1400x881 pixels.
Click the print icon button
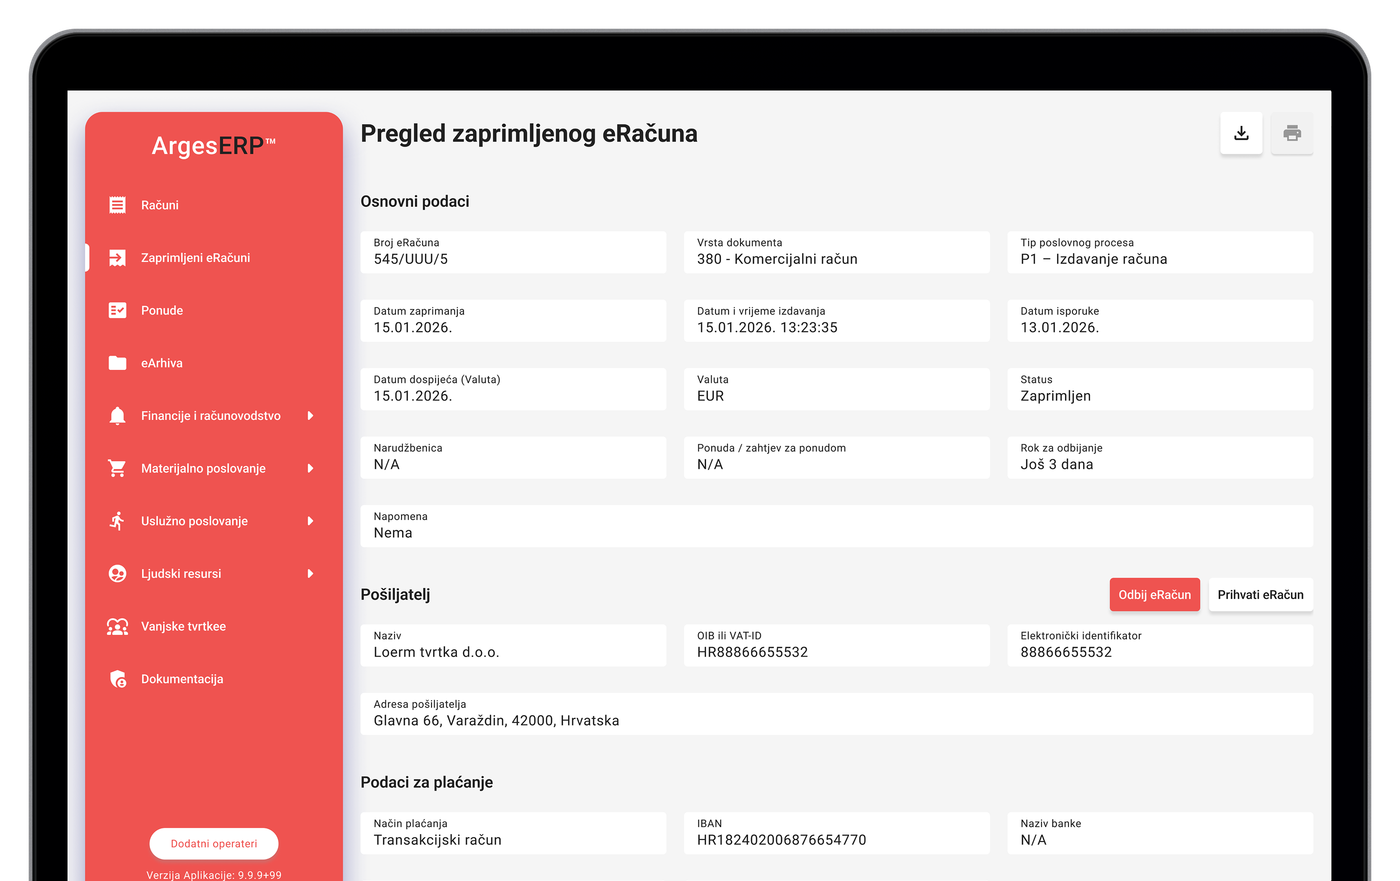pos(1292,133)
